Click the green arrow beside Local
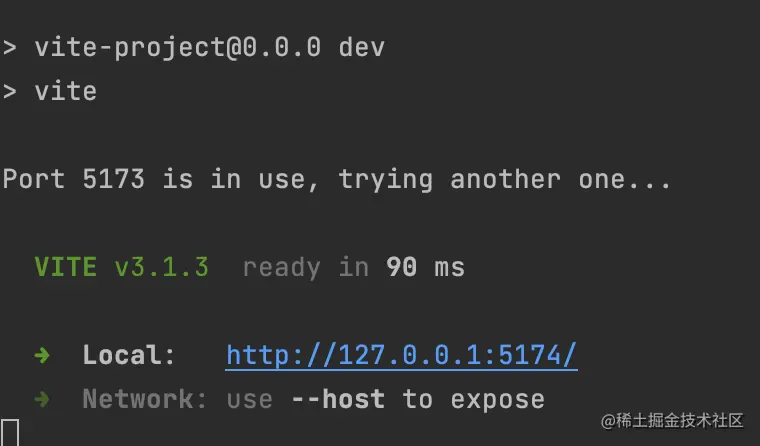 [x=42, y=356]
